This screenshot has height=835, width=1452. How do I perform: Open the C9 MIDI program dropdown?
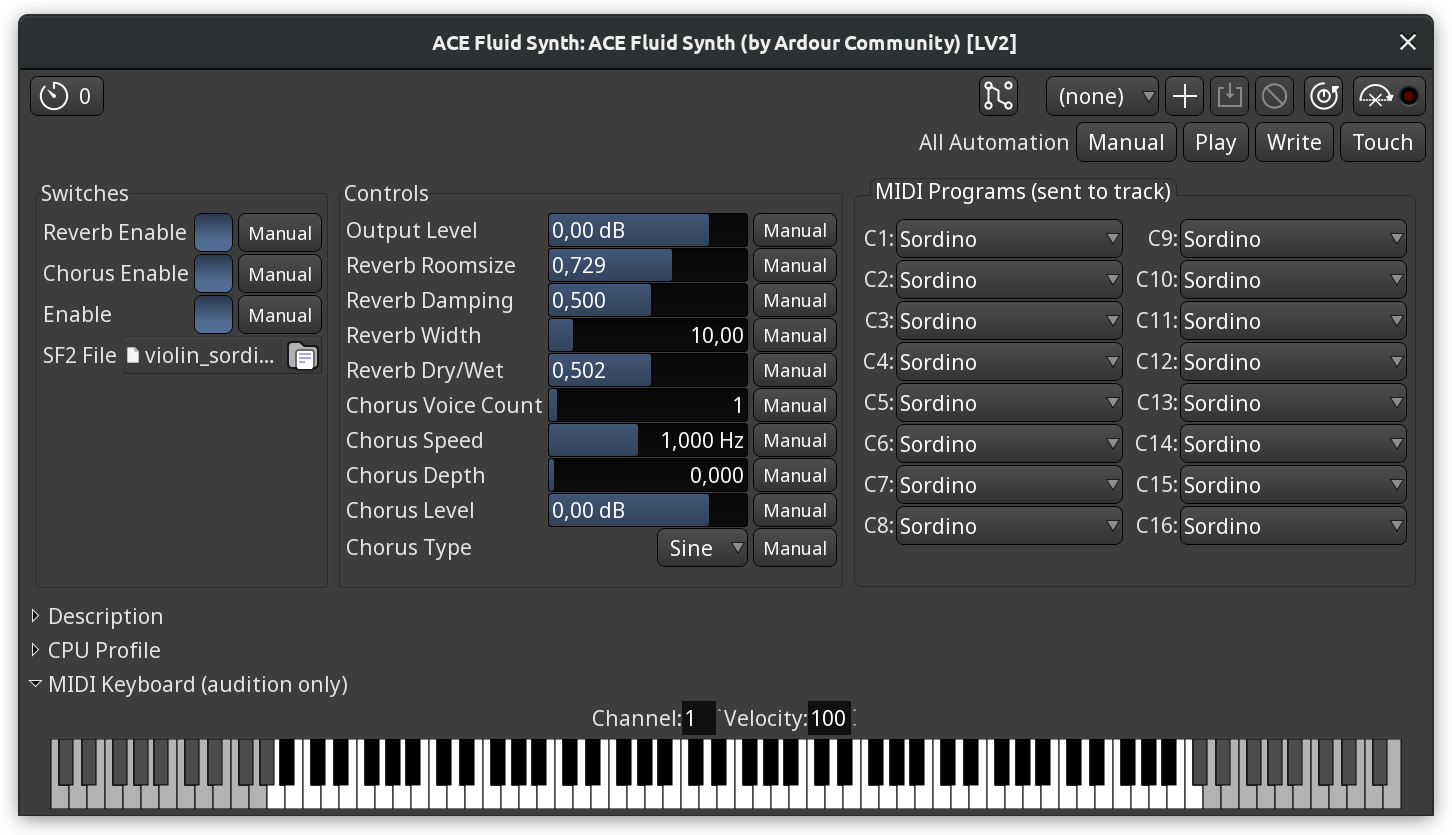[1293, 239]
